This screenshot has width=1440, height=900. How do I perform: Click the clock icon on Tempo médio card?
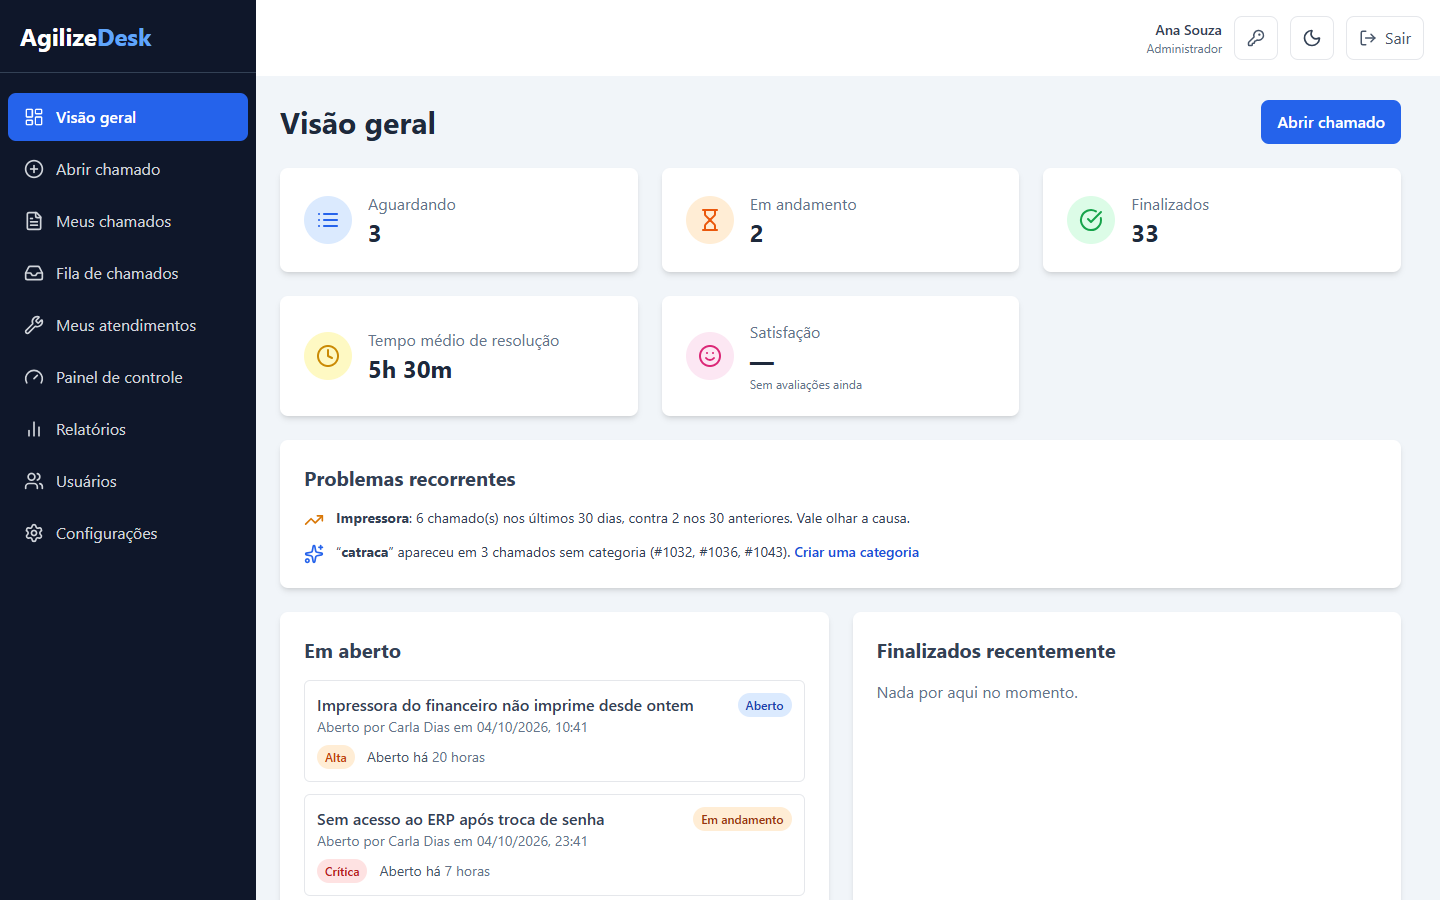[x=328, y=356]
